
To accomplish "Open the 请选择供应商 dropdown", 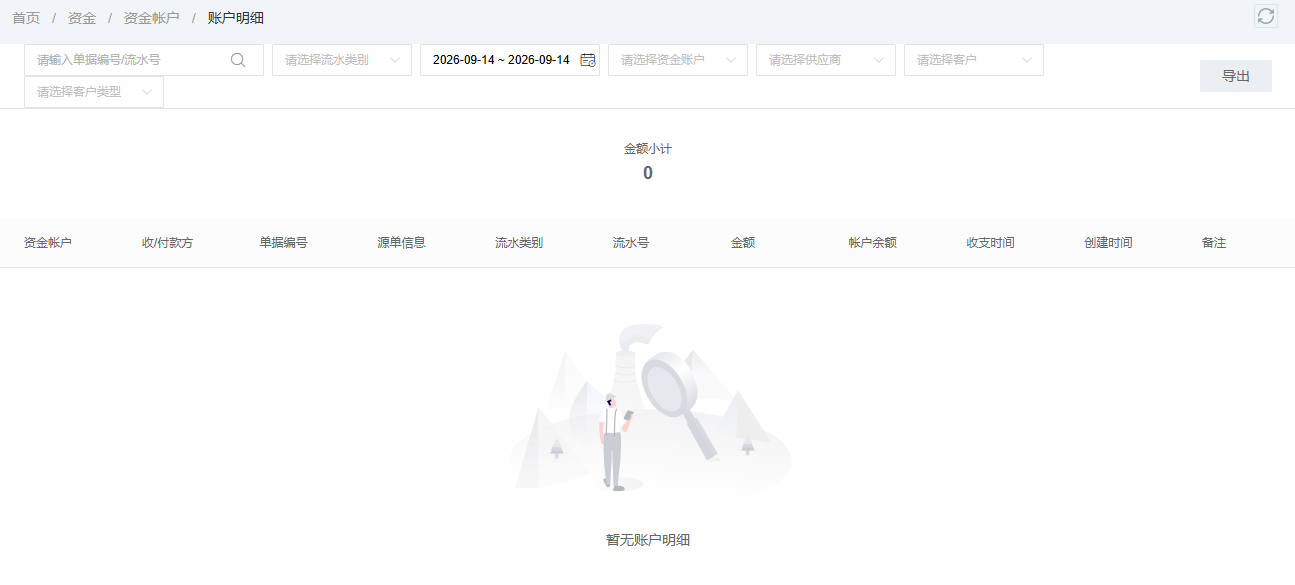I will tap(826, 60).
